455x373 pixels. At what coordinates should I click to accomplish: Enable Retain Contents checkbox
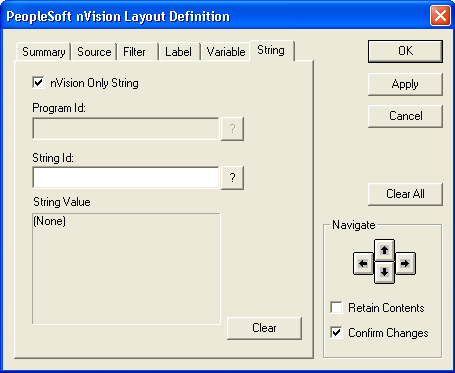(336, 307)
